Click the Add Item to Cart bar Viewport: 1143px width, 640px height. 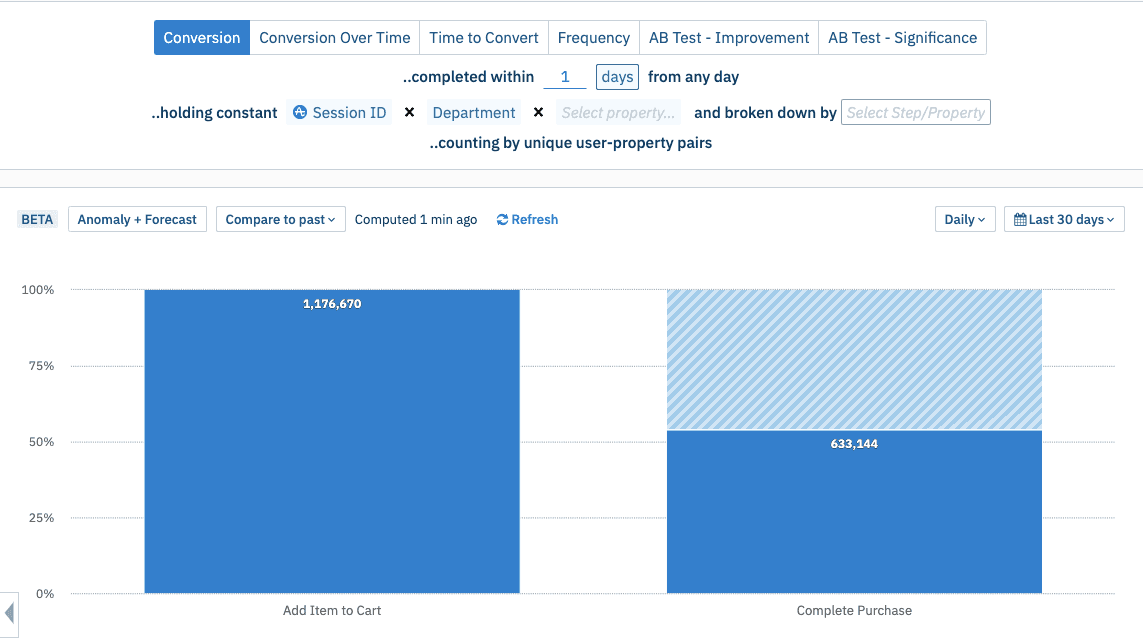[332, 440]
